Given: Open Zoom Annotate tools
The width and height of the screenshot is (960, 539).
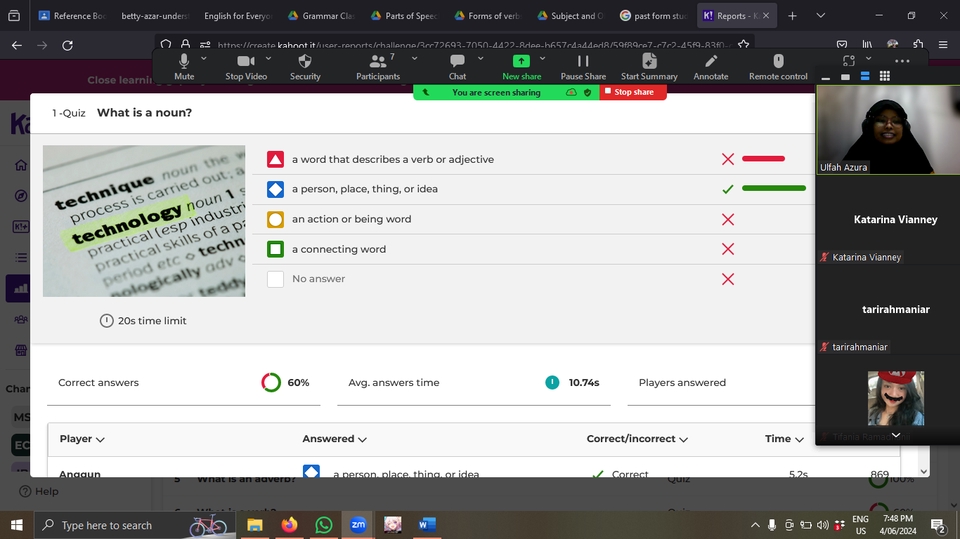Looking at the screenshot, I should click(x=711, y=67).
